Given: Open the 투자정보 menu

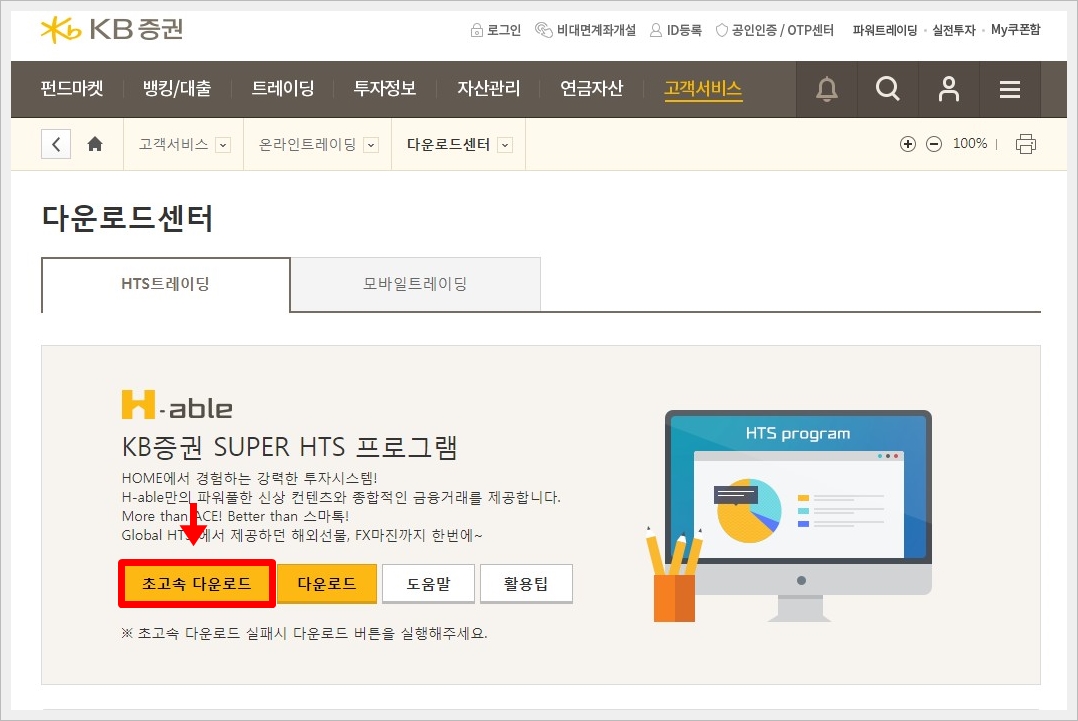Looking at the screenshot, I should (x=384, y=89).
